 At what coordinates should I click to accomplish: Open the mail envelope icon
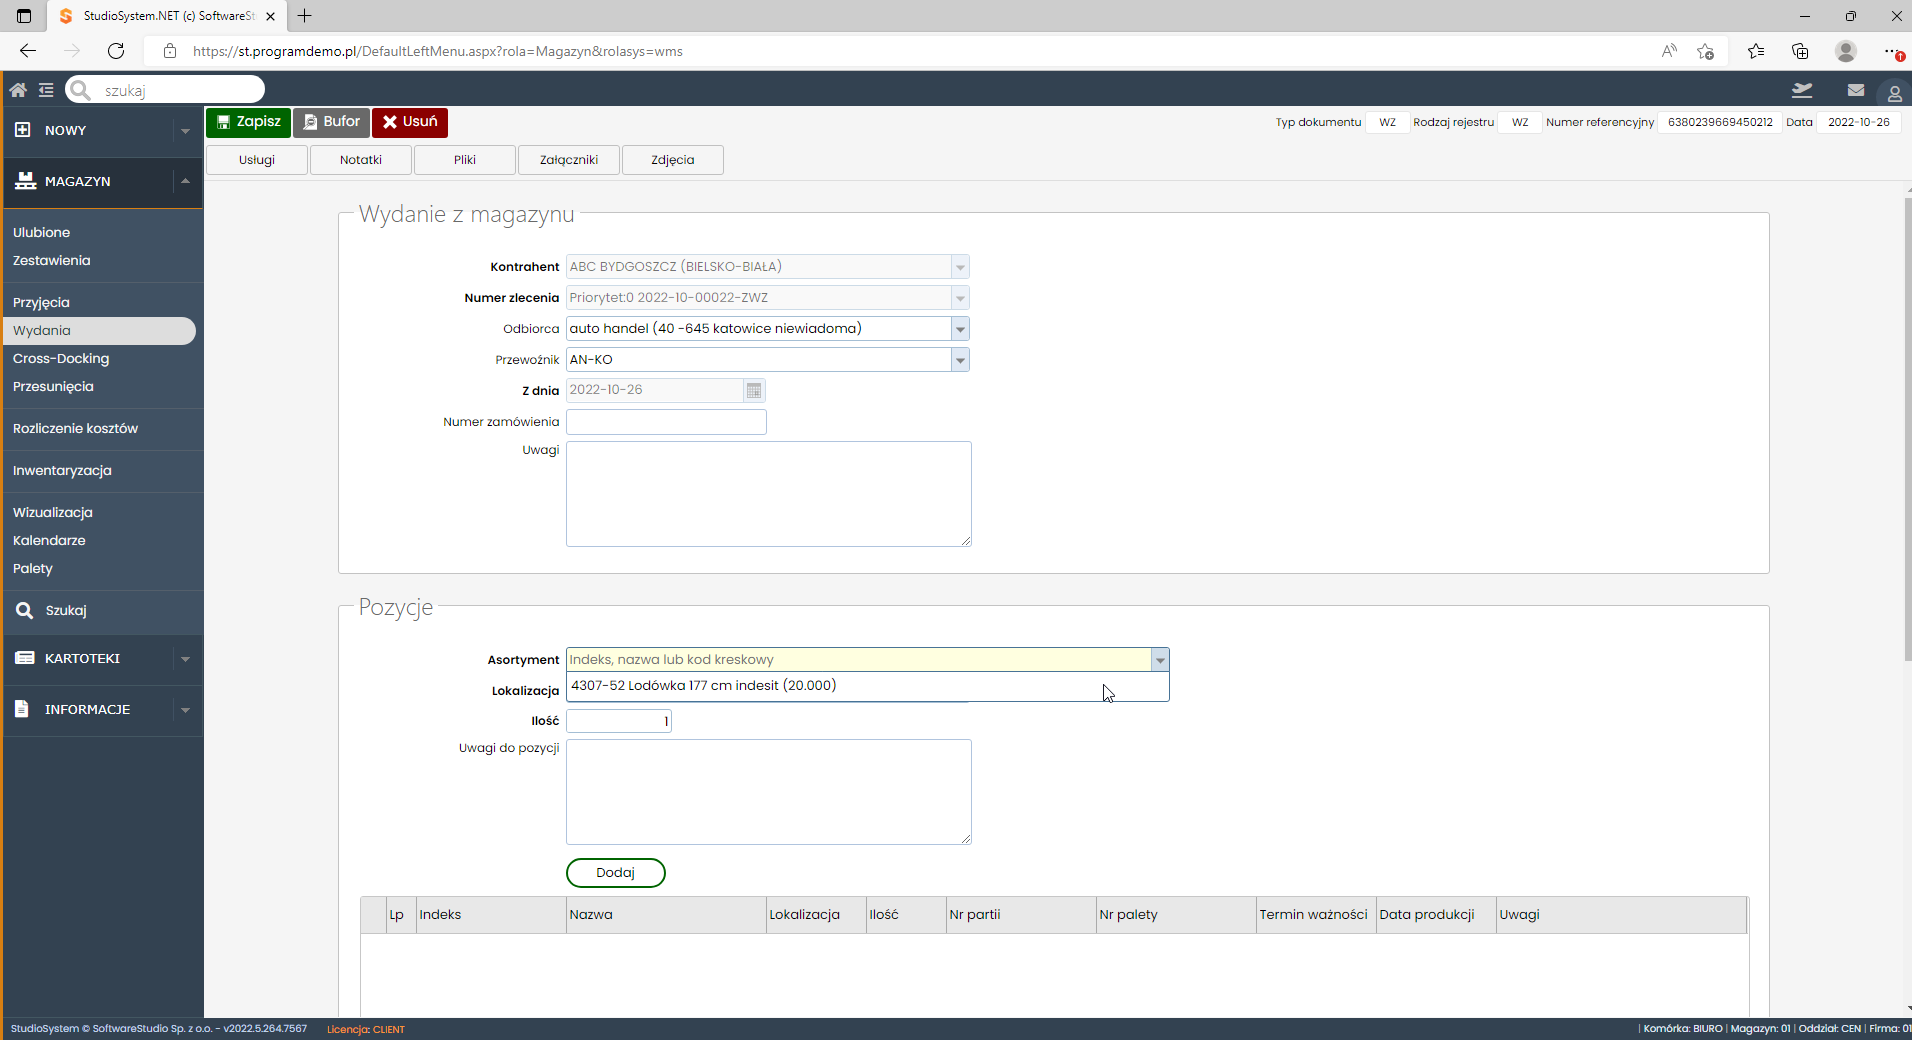1856,90
